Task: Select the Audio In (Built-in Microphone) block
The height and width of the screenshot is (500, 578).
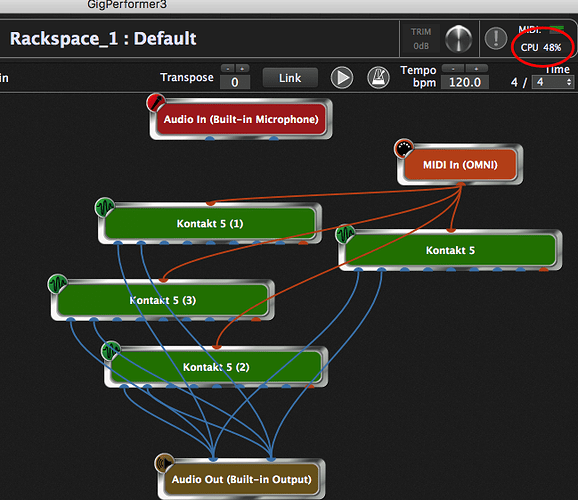Action: click(x=241, y=119)
